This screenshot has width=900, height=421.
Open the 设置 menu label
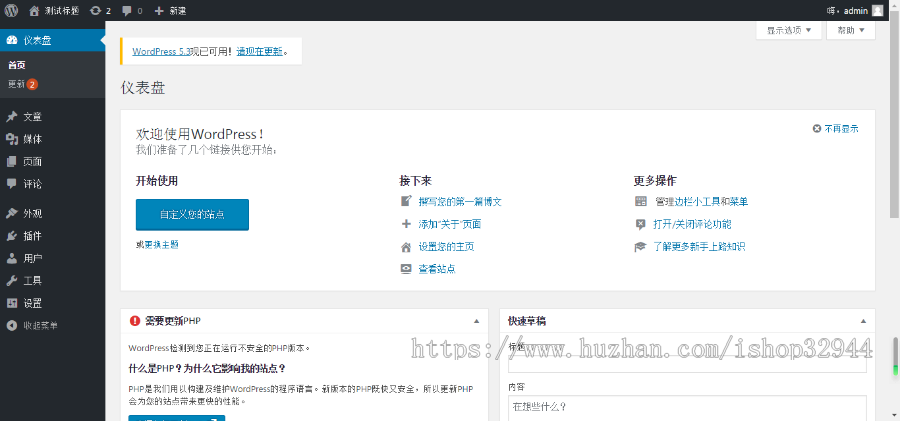(x=33, y=303)
